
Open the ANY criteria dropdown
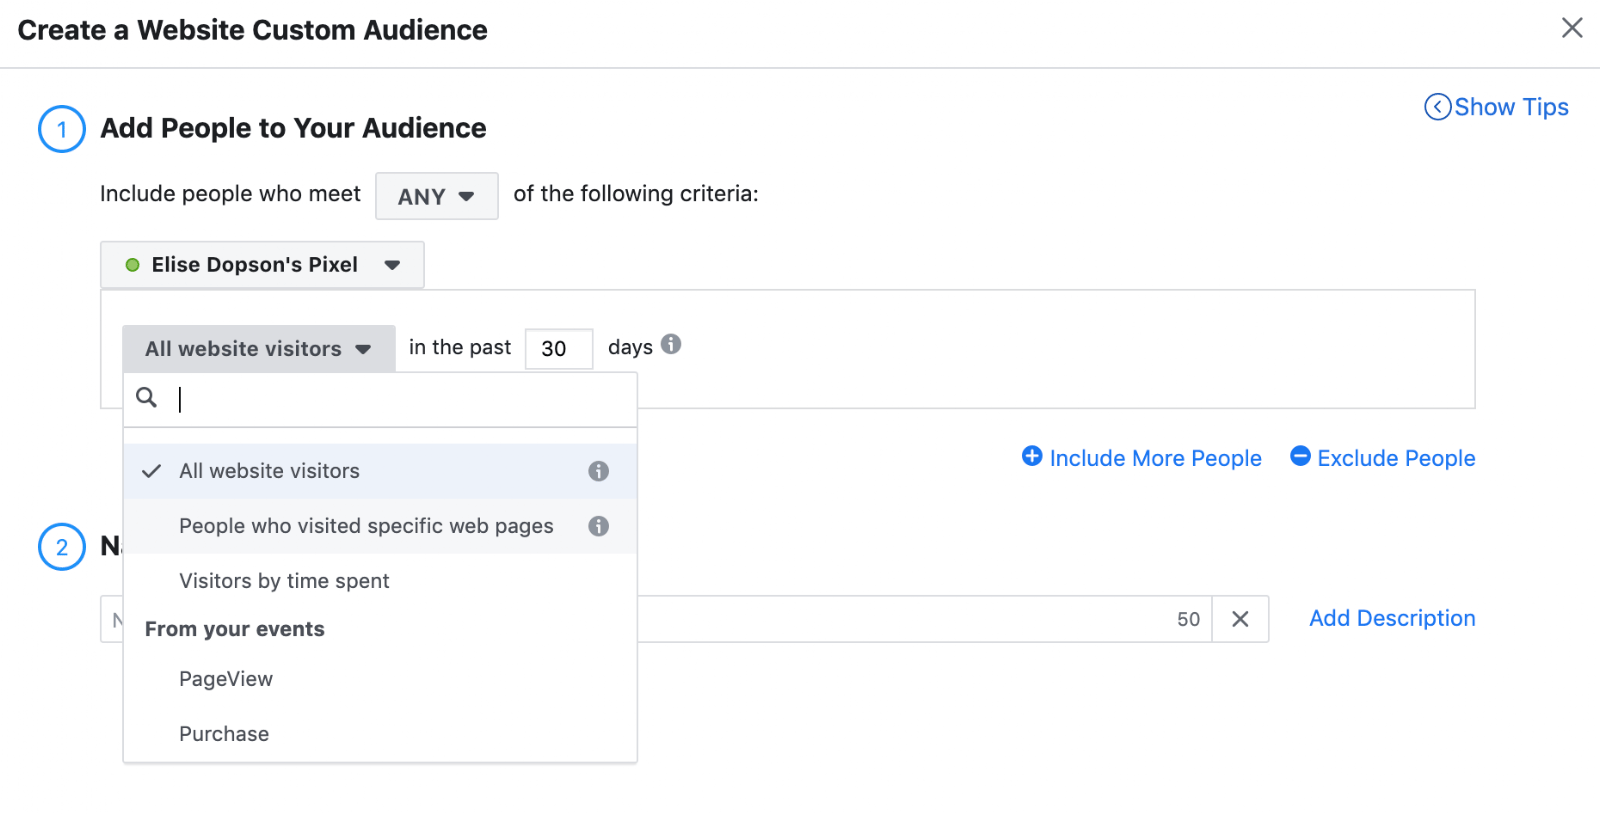click(436, 196)
